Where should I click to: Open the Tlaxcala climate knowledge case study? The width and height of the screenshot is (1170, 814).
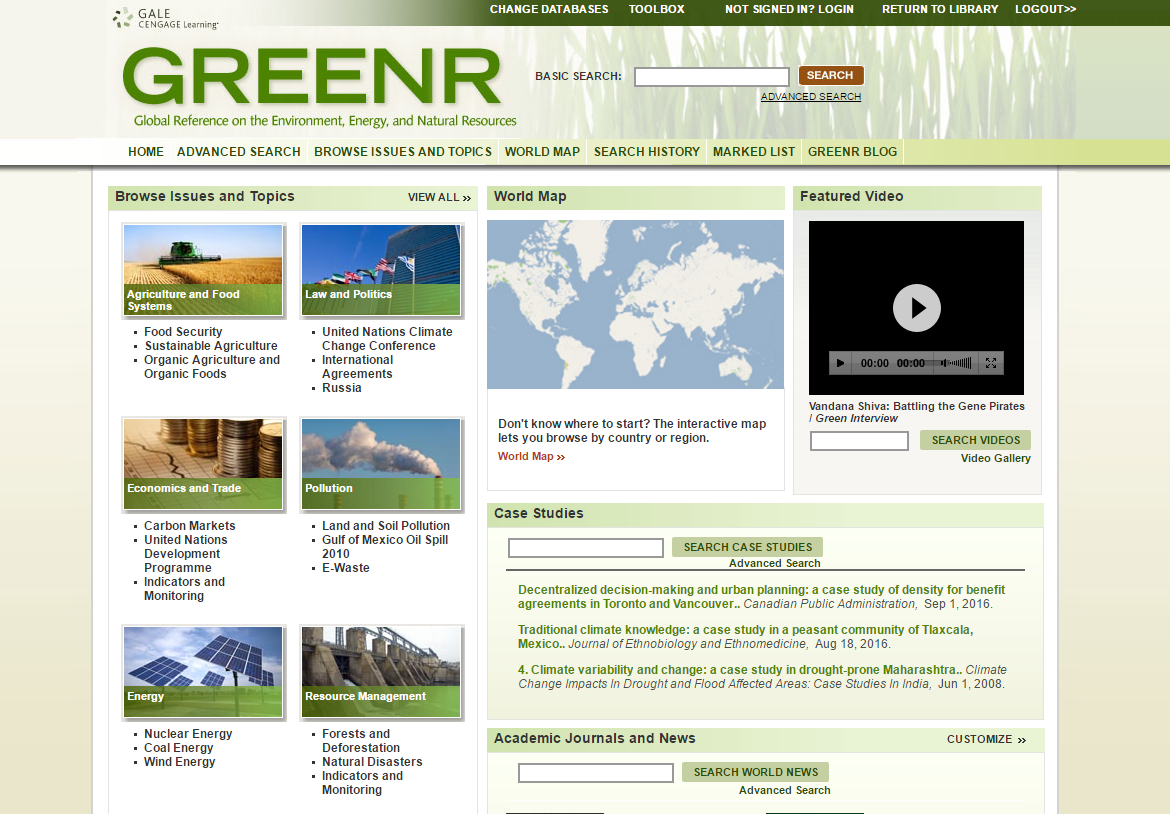pyautogui.click(x=745, y=637)
